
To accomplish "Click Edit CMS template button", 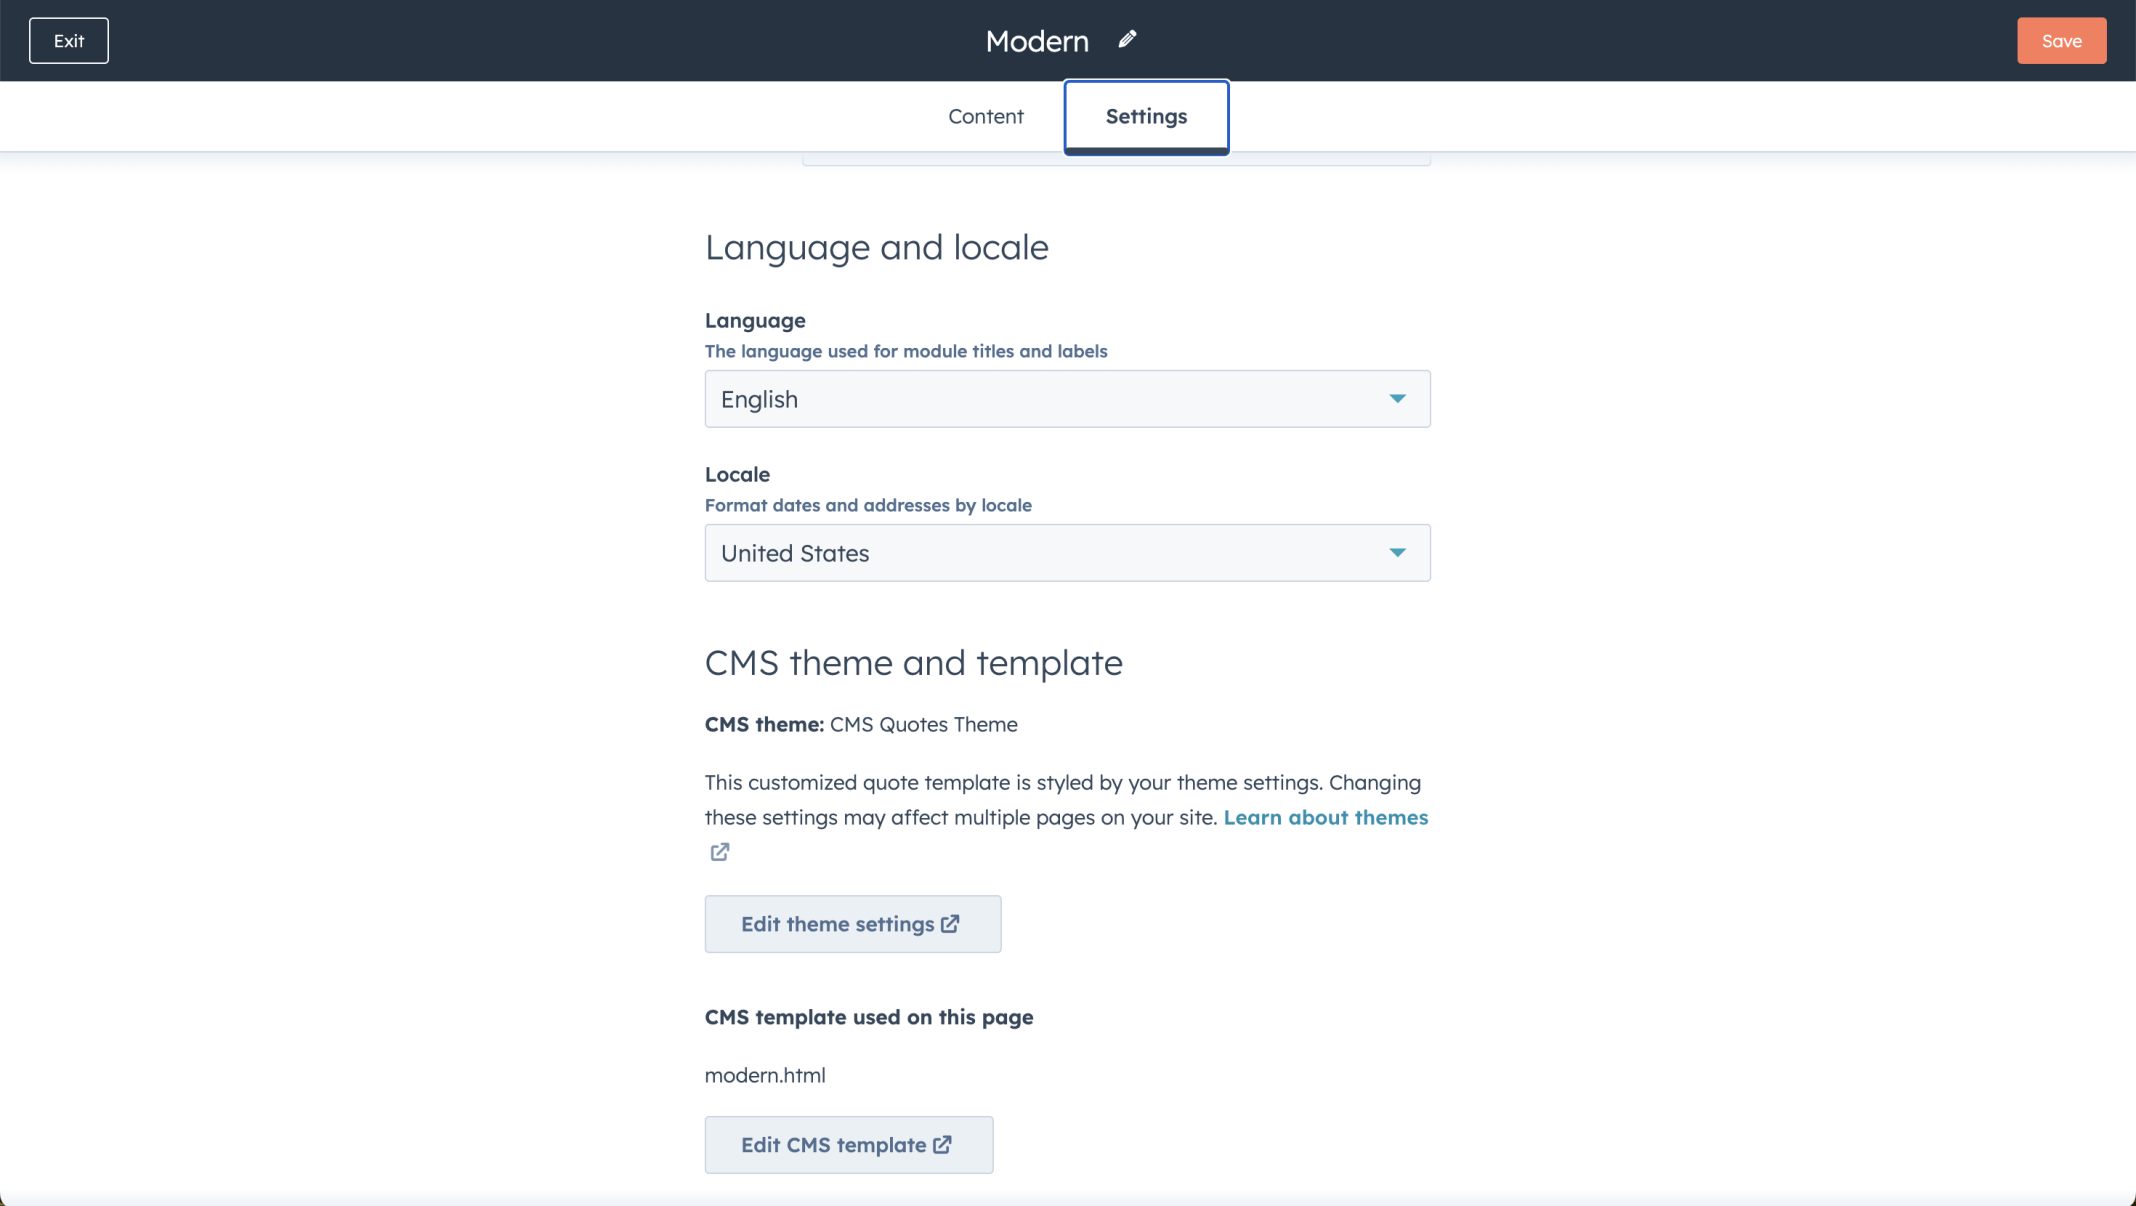I will tap(848, 1145).
